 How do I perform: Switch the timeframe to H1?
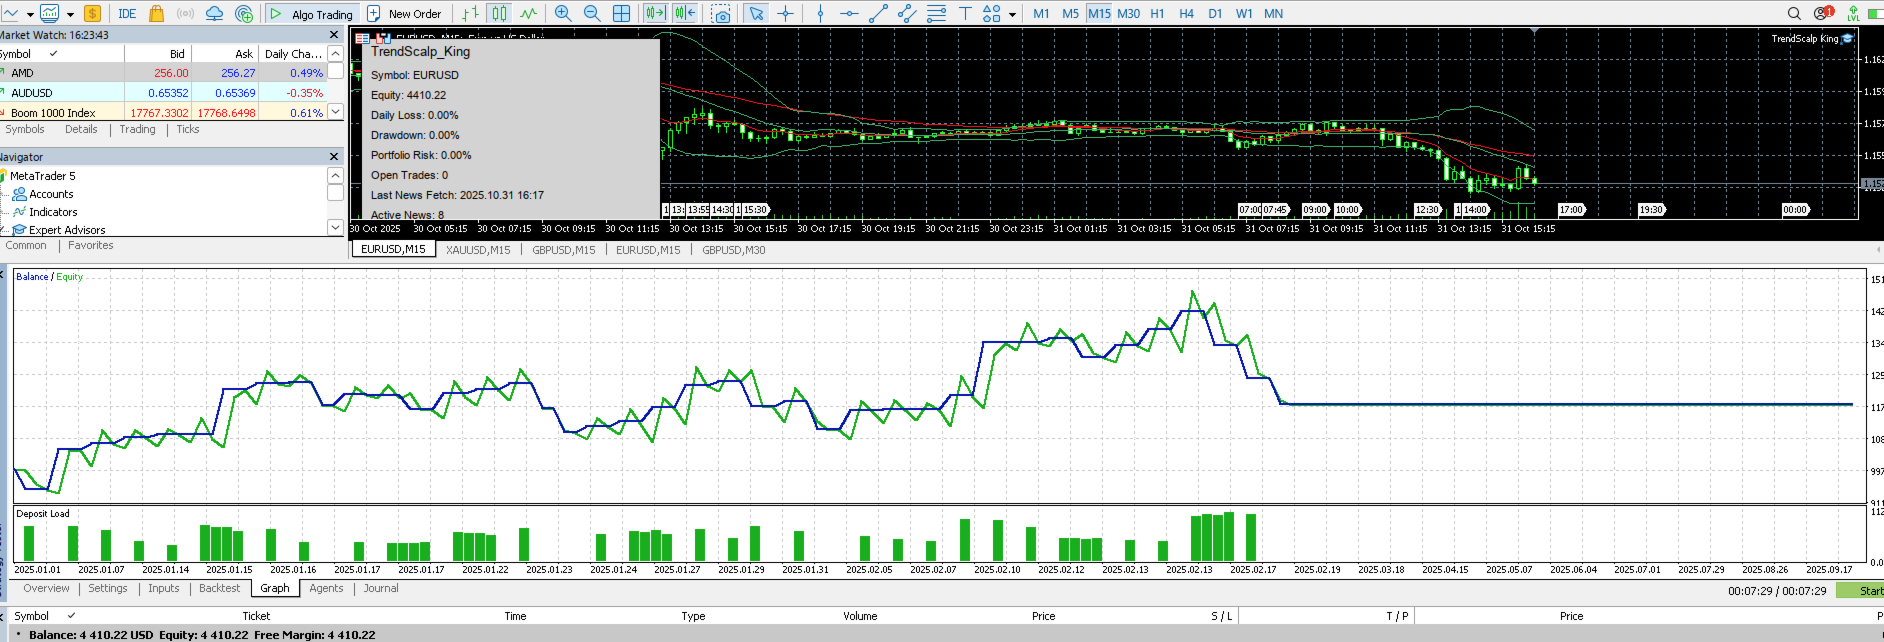click(x=1157, y=13)
